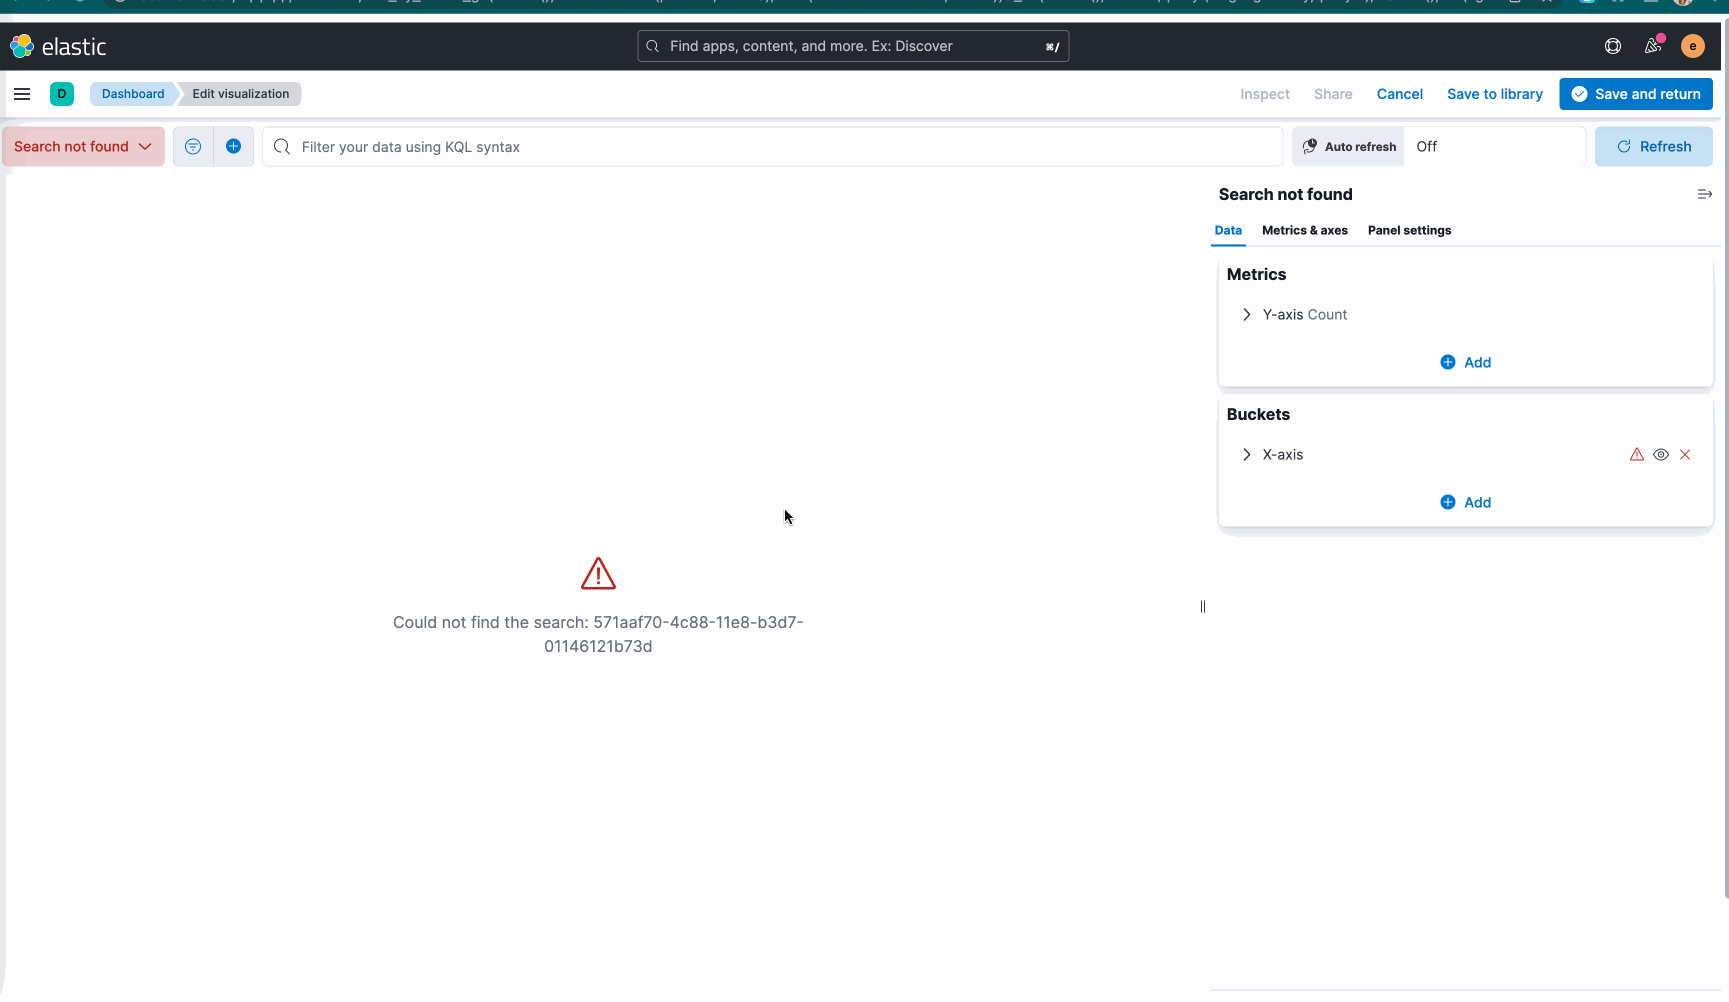Open the saved filters menu icon
Image resolution: width=1729 pixels, height=1002 pixels.
click(193, 147)
